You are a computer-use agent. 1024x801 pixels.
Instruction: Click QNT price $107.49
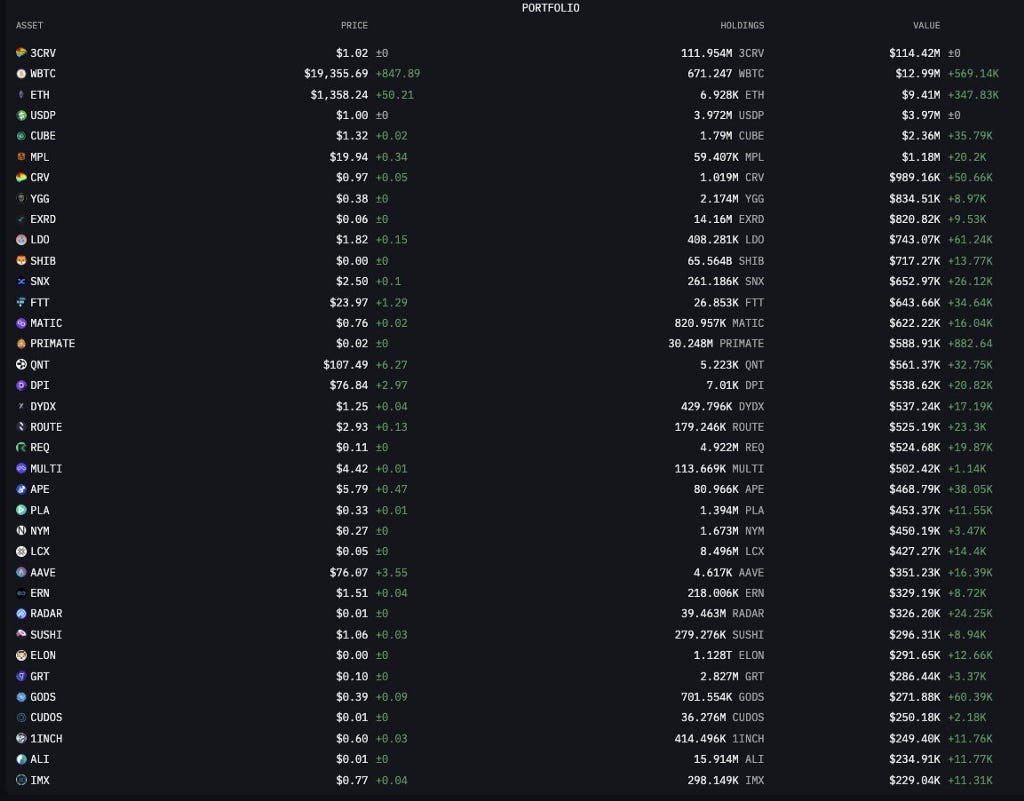[345, 364]
